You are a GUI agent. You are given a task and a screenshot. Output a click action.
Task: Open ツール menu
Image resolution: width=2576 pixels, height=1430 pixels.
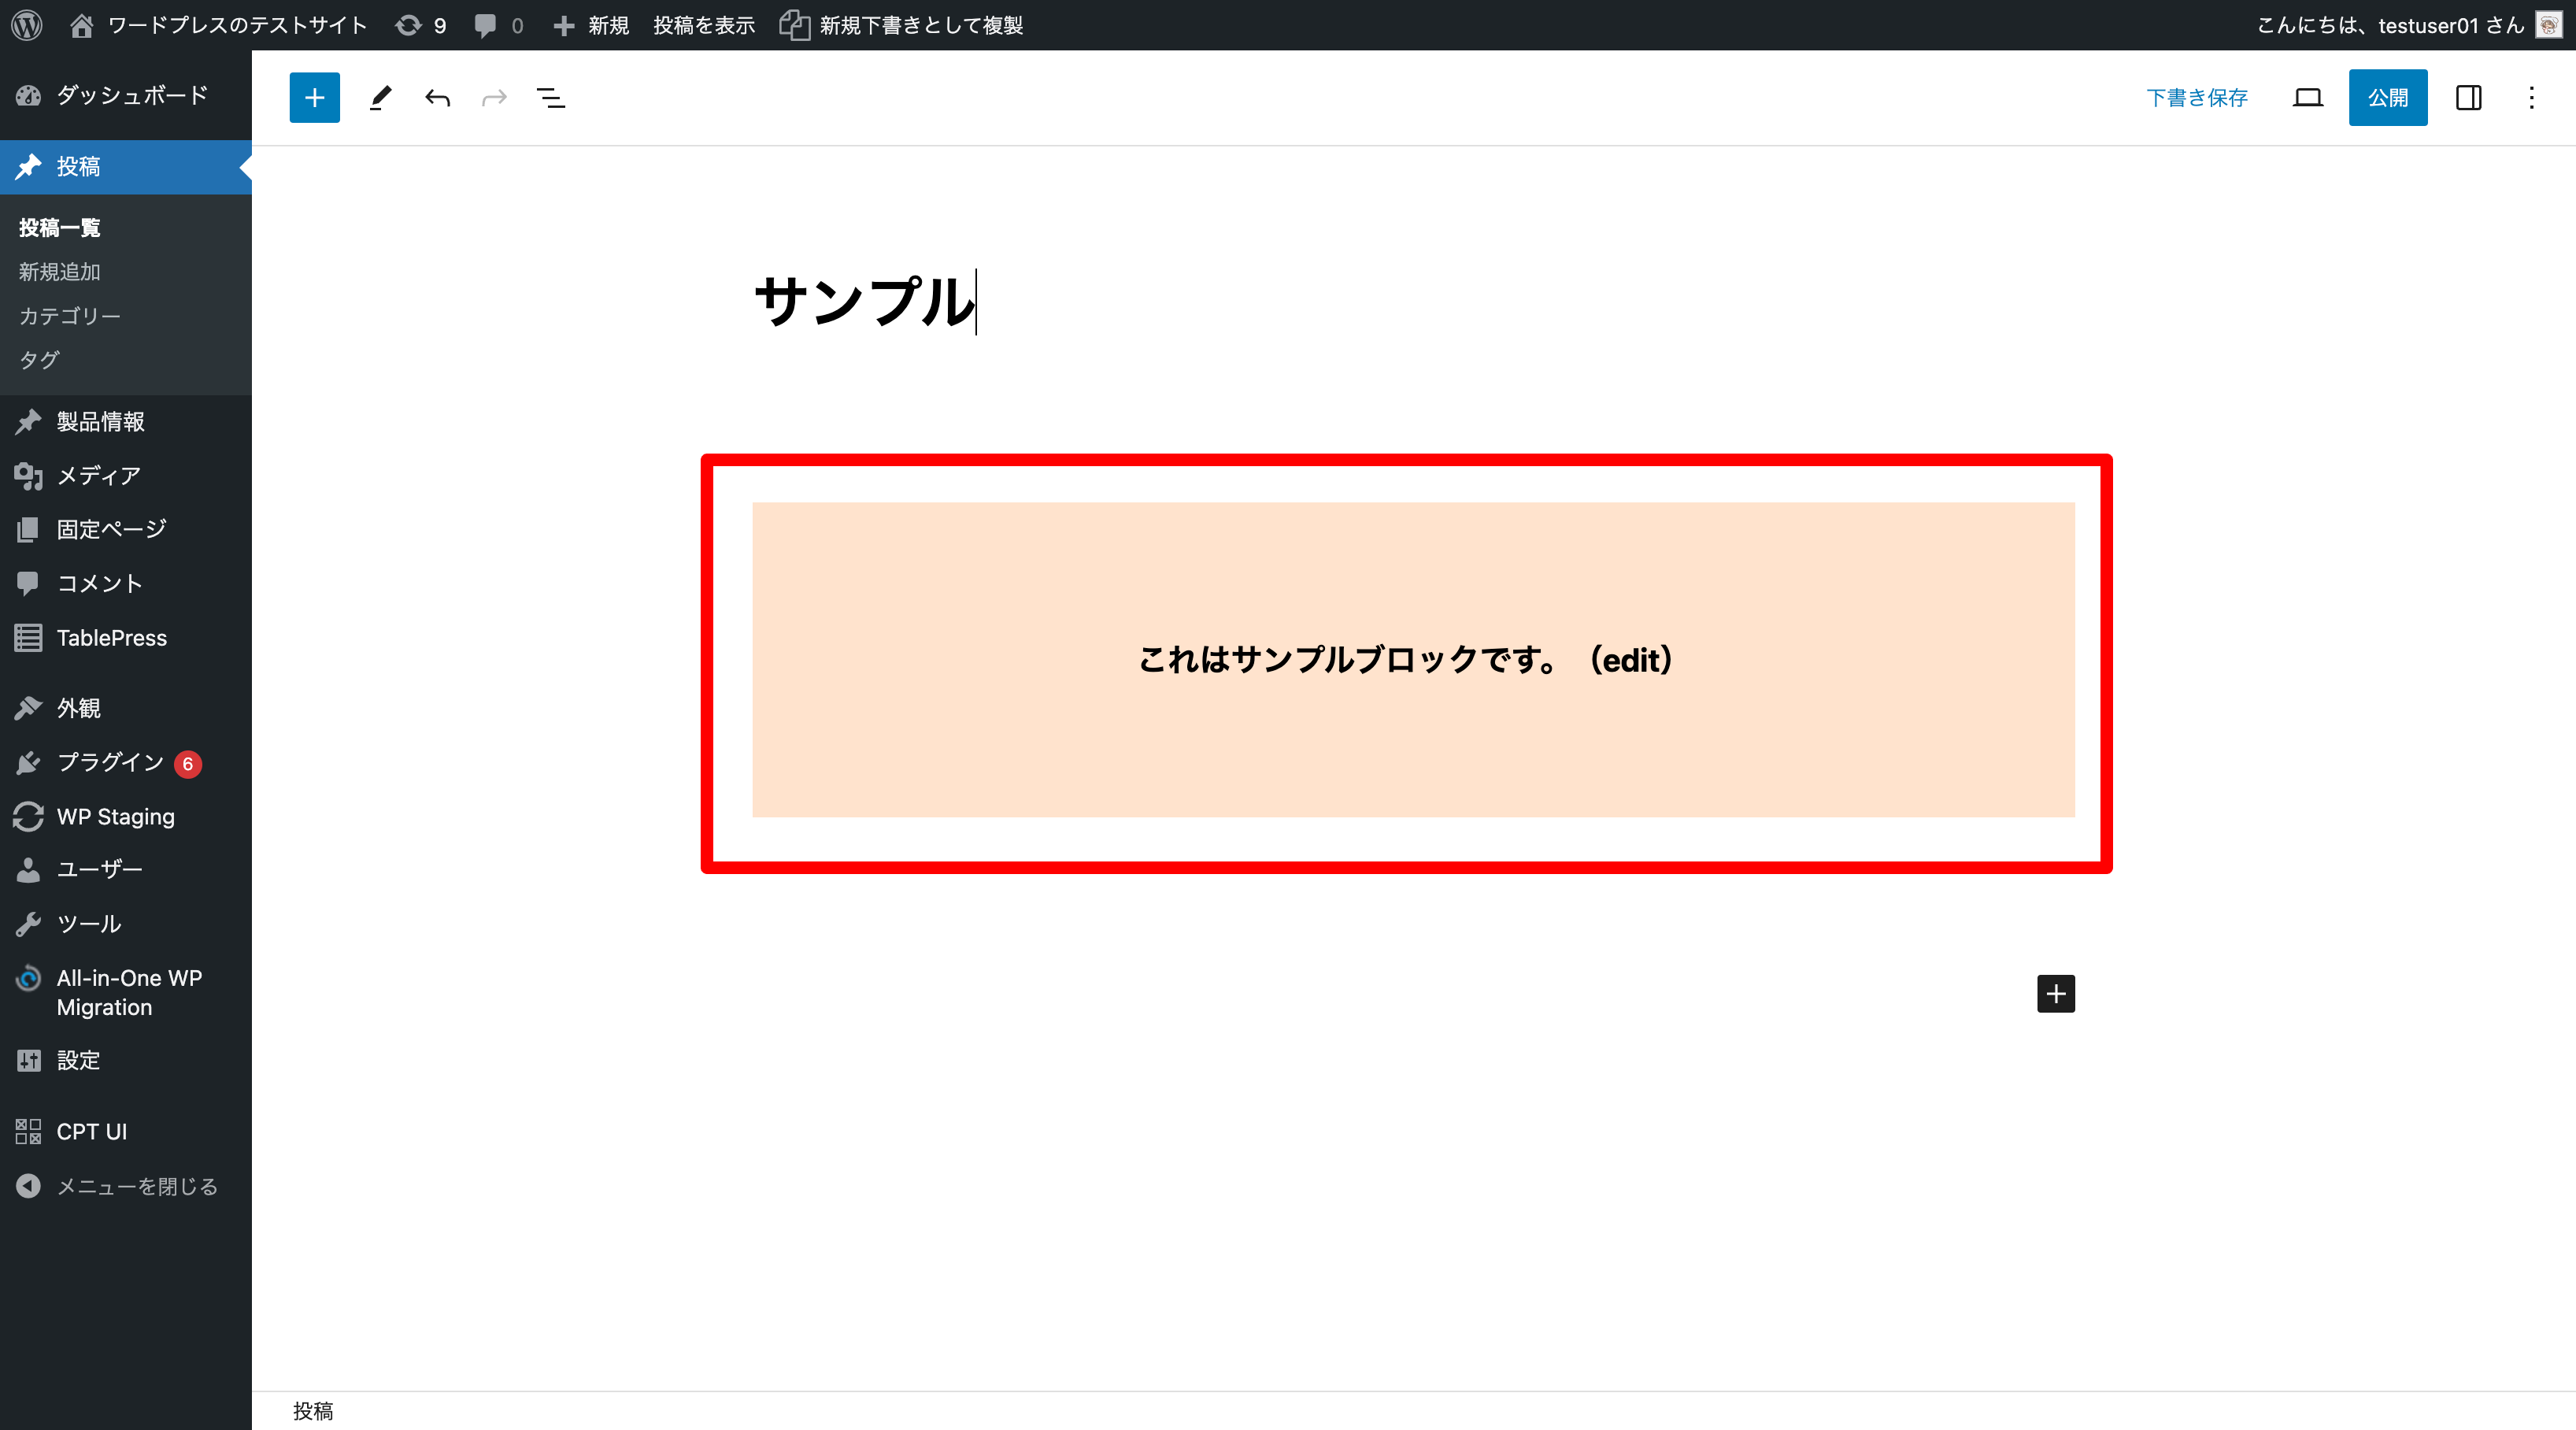coord(126,923)
